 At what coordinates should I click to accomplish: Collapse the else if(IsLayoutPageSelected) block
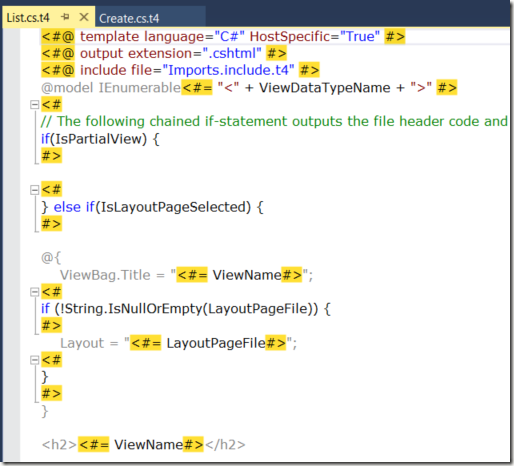(34, 190)
